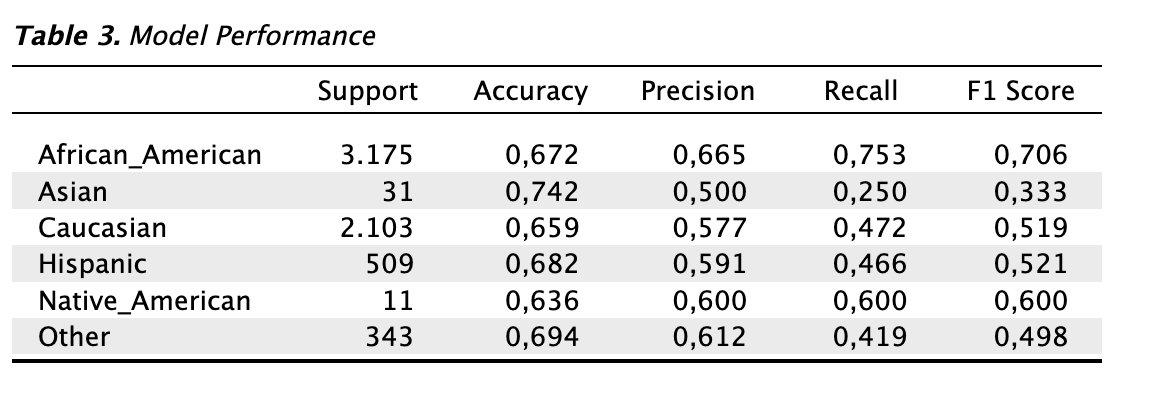1152x394 pixels.
Task: Select the Other row label
Action: coord(73,337)
